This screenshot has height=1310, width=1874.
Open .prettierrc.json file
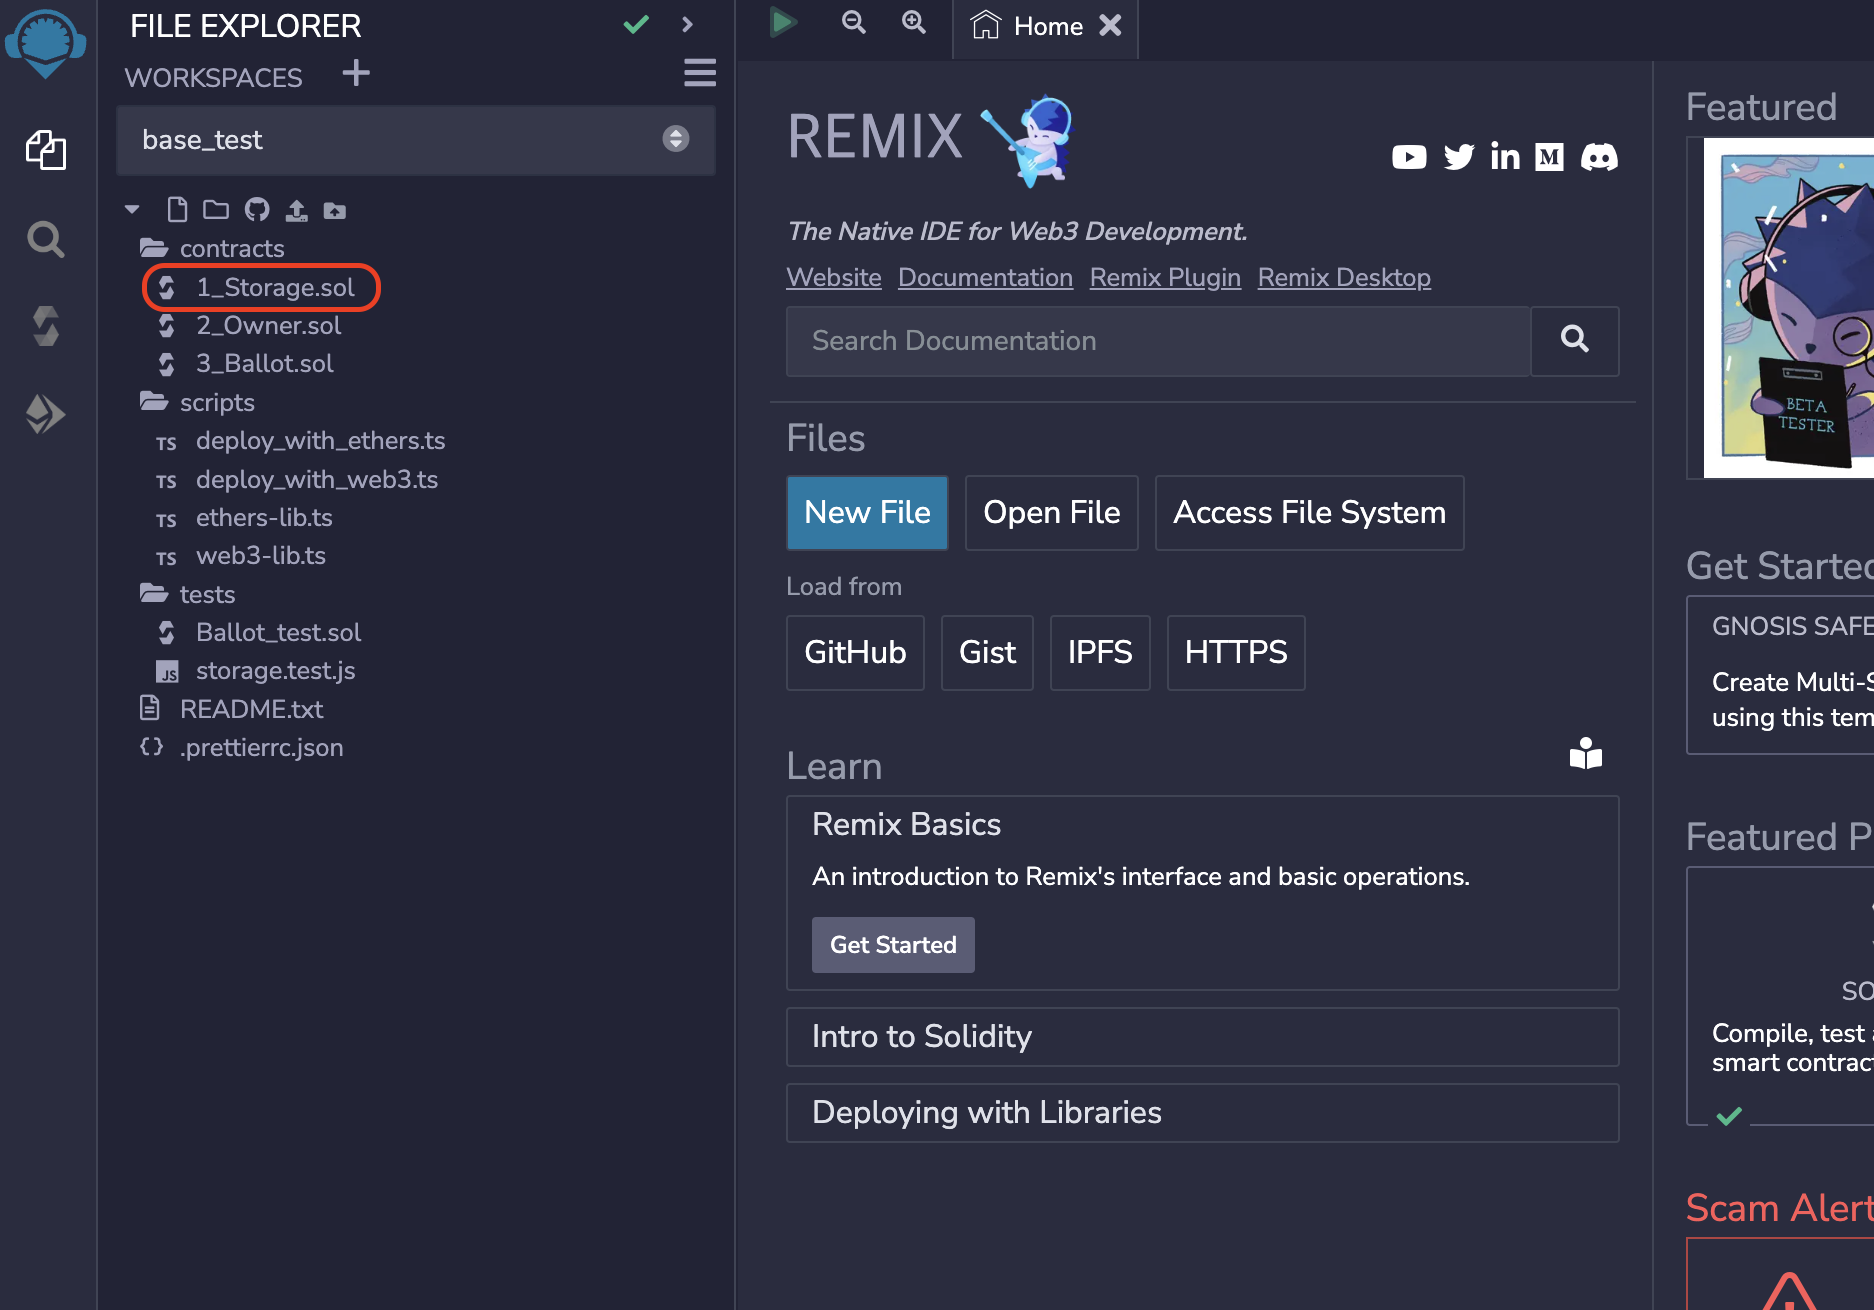[242, 748]
